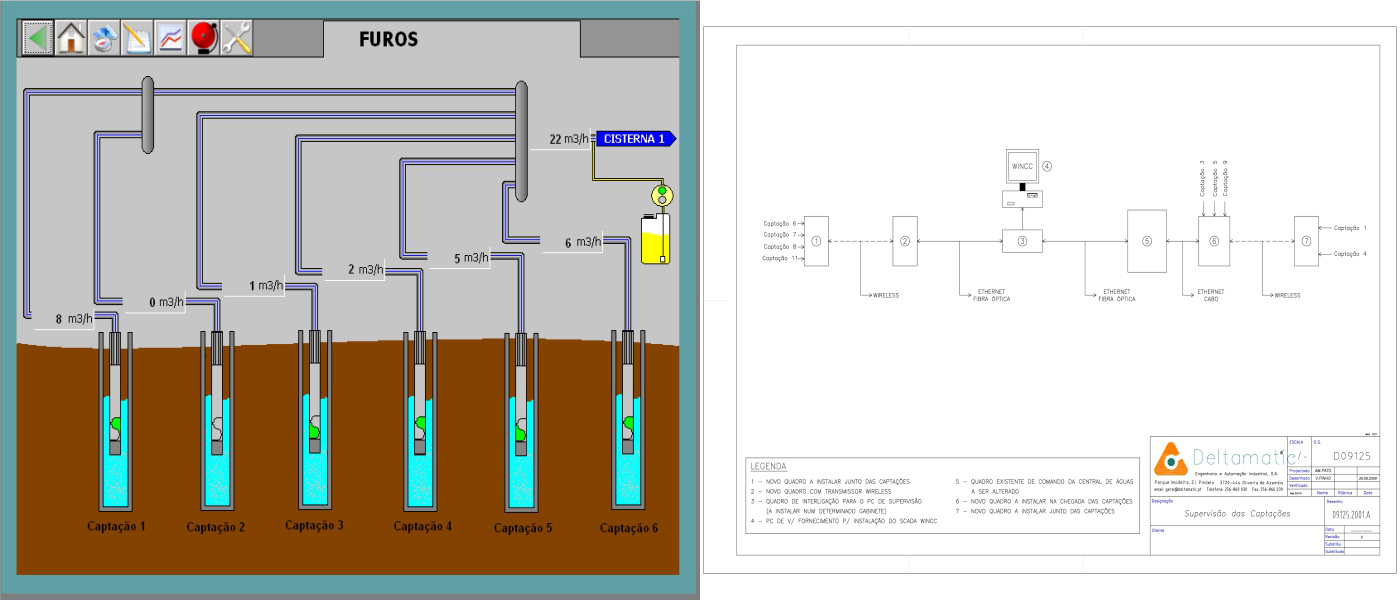Click the green back arrow button
Viewport: 1400px width, 600px height.
(x=38, y=38)
